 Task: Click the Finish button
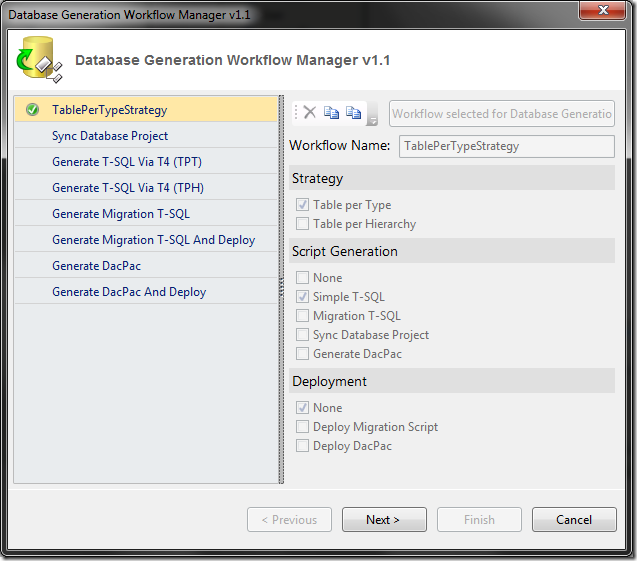pyautogui.click(x=479, y=520)
